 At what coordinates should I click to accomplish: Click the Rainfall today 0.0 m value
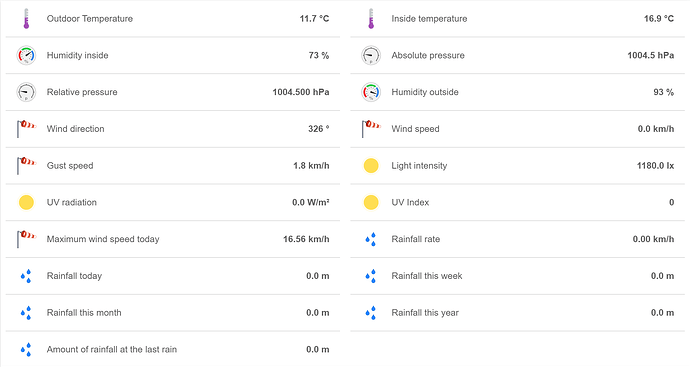point(318,276)
